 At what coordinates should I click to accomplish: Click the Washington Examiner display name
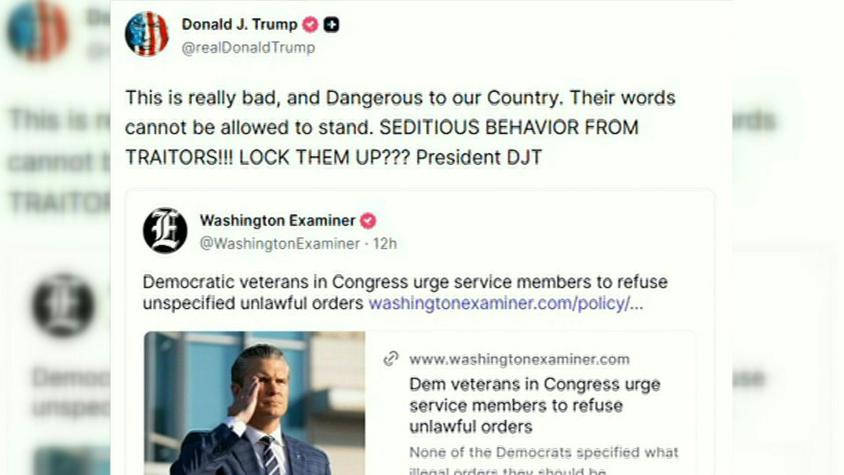tap(278, 220)
